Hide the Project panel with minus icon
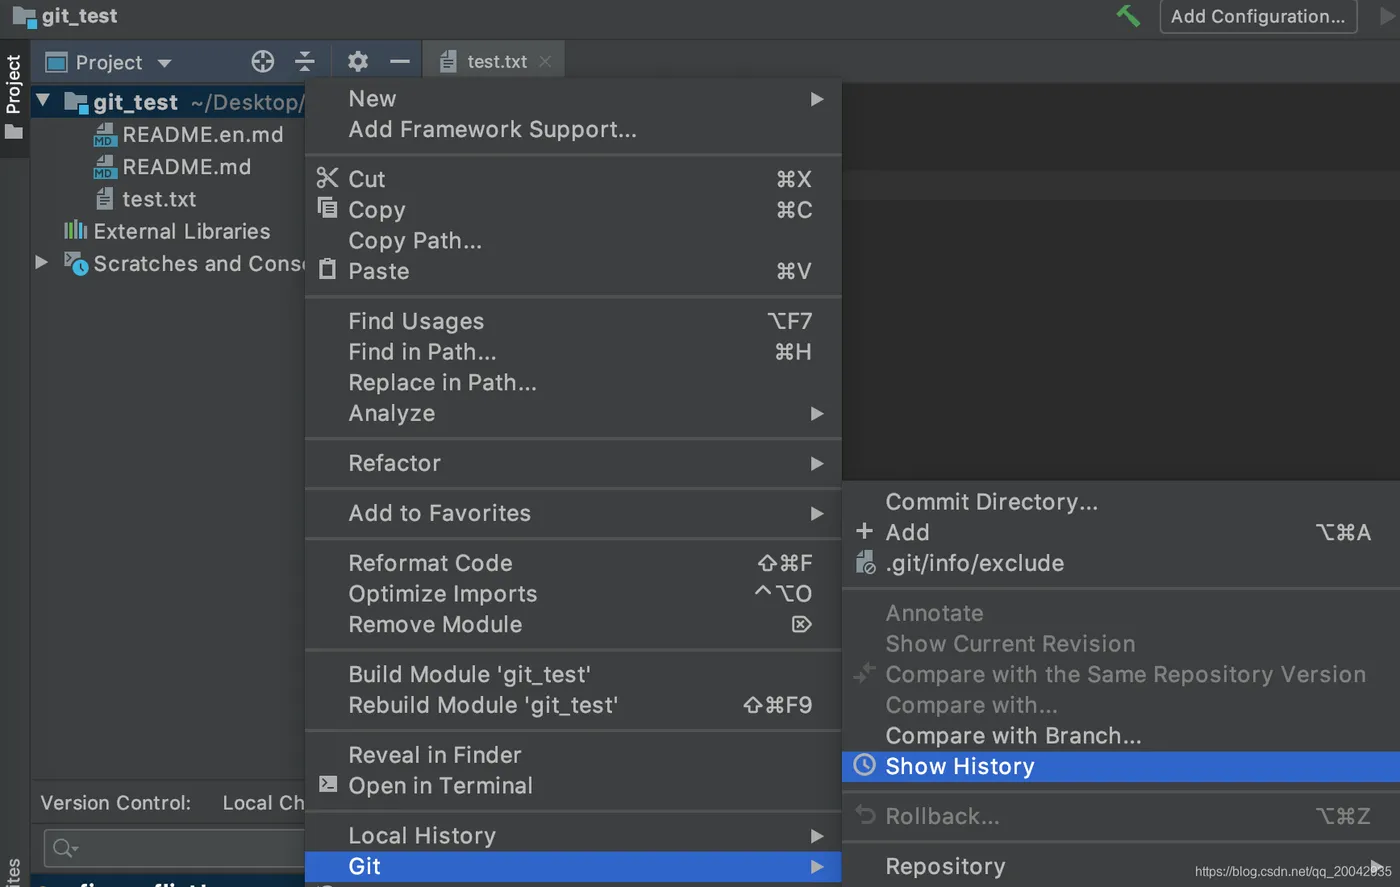Image resolution: width=1400 pixels, height=887 pixels. (x=400, y=62)
